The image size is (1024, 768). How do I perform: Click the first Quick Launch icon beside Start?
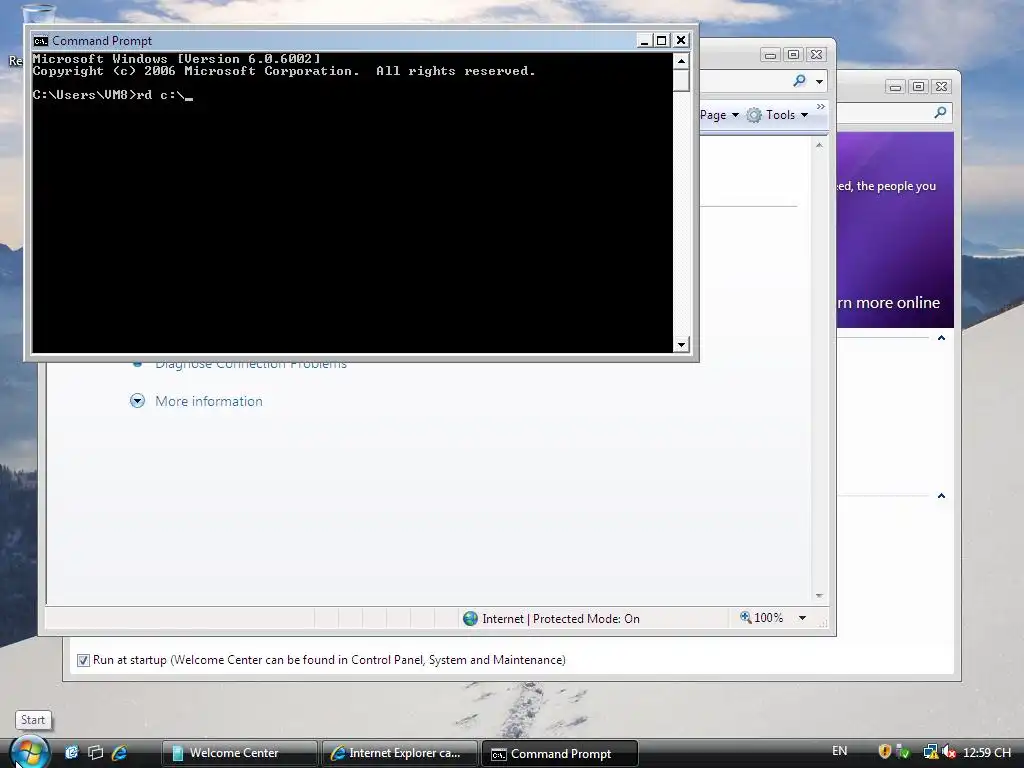click(x=71, y=752)
